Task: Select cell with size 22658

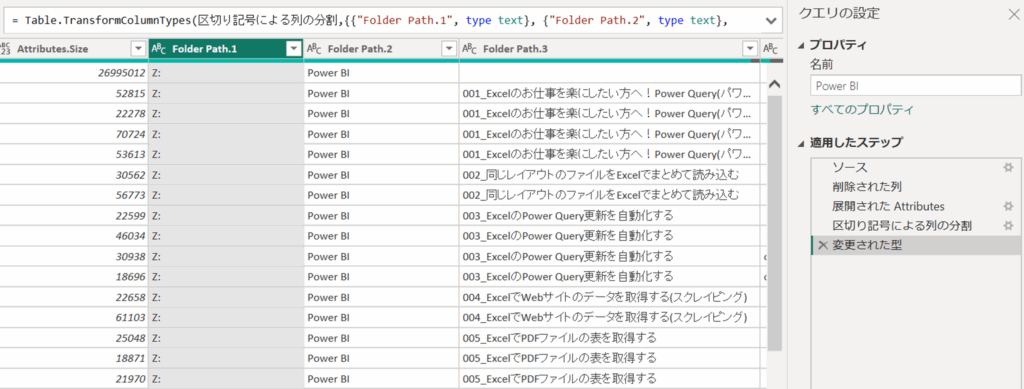Action: [74, 296]
